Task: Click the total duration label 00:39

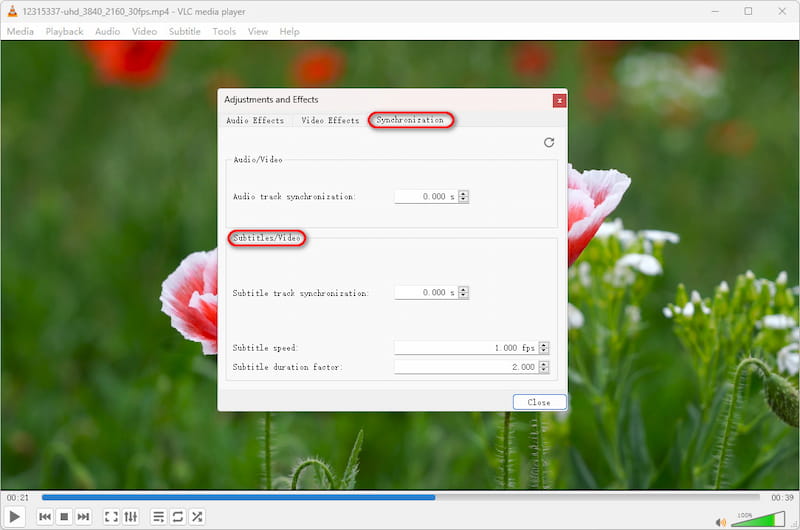Action: click(x=782, y=497)
